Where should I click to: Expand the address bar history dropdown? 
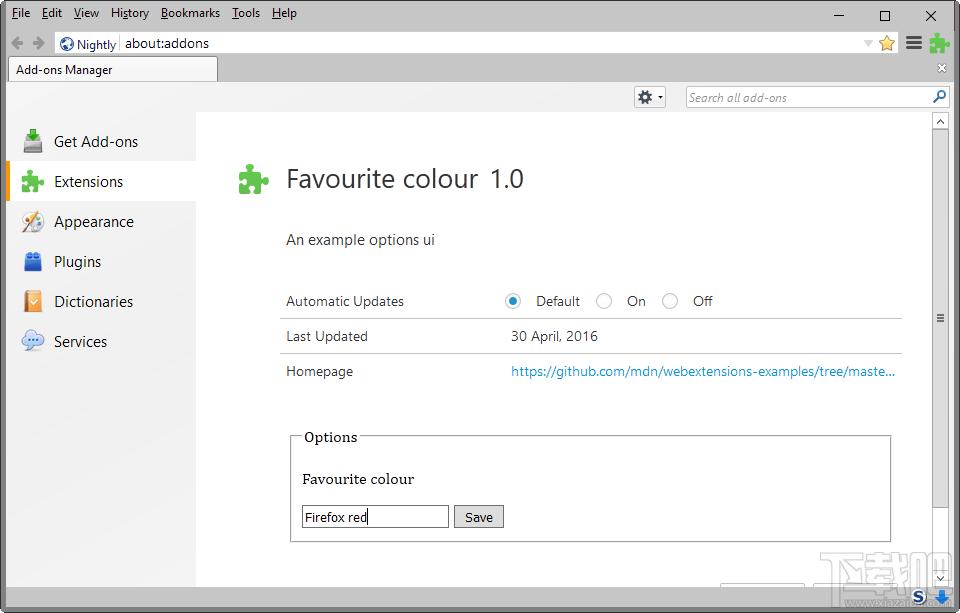[x=868, y=43]
